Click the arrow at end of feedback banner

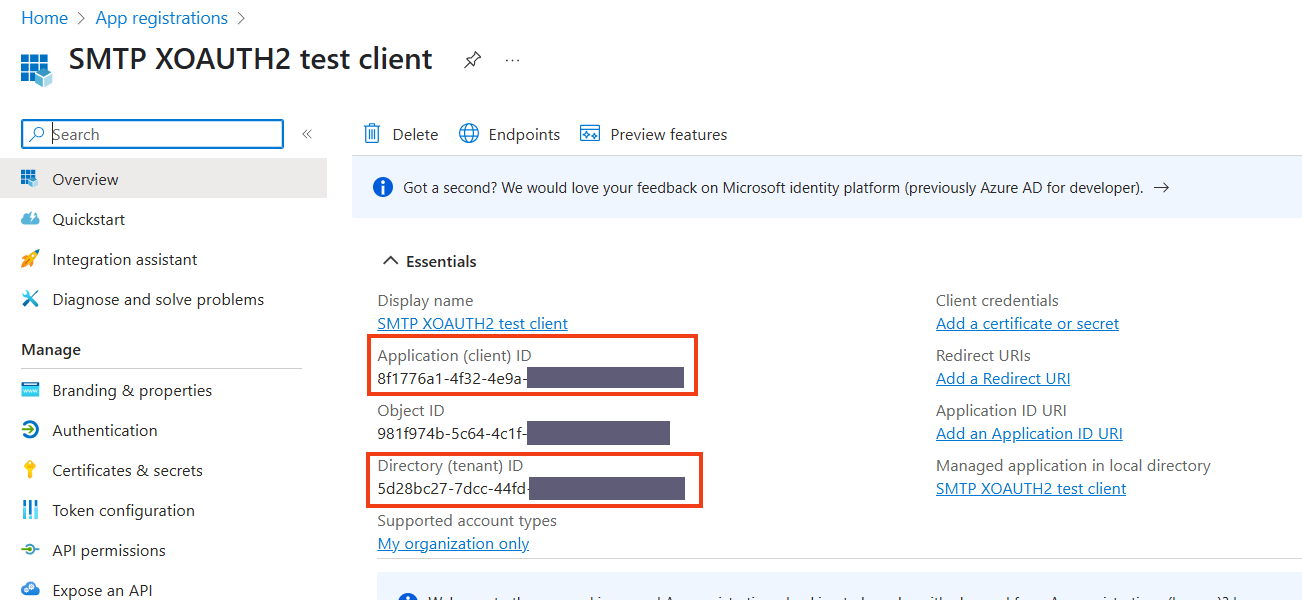pos(1161,187)
